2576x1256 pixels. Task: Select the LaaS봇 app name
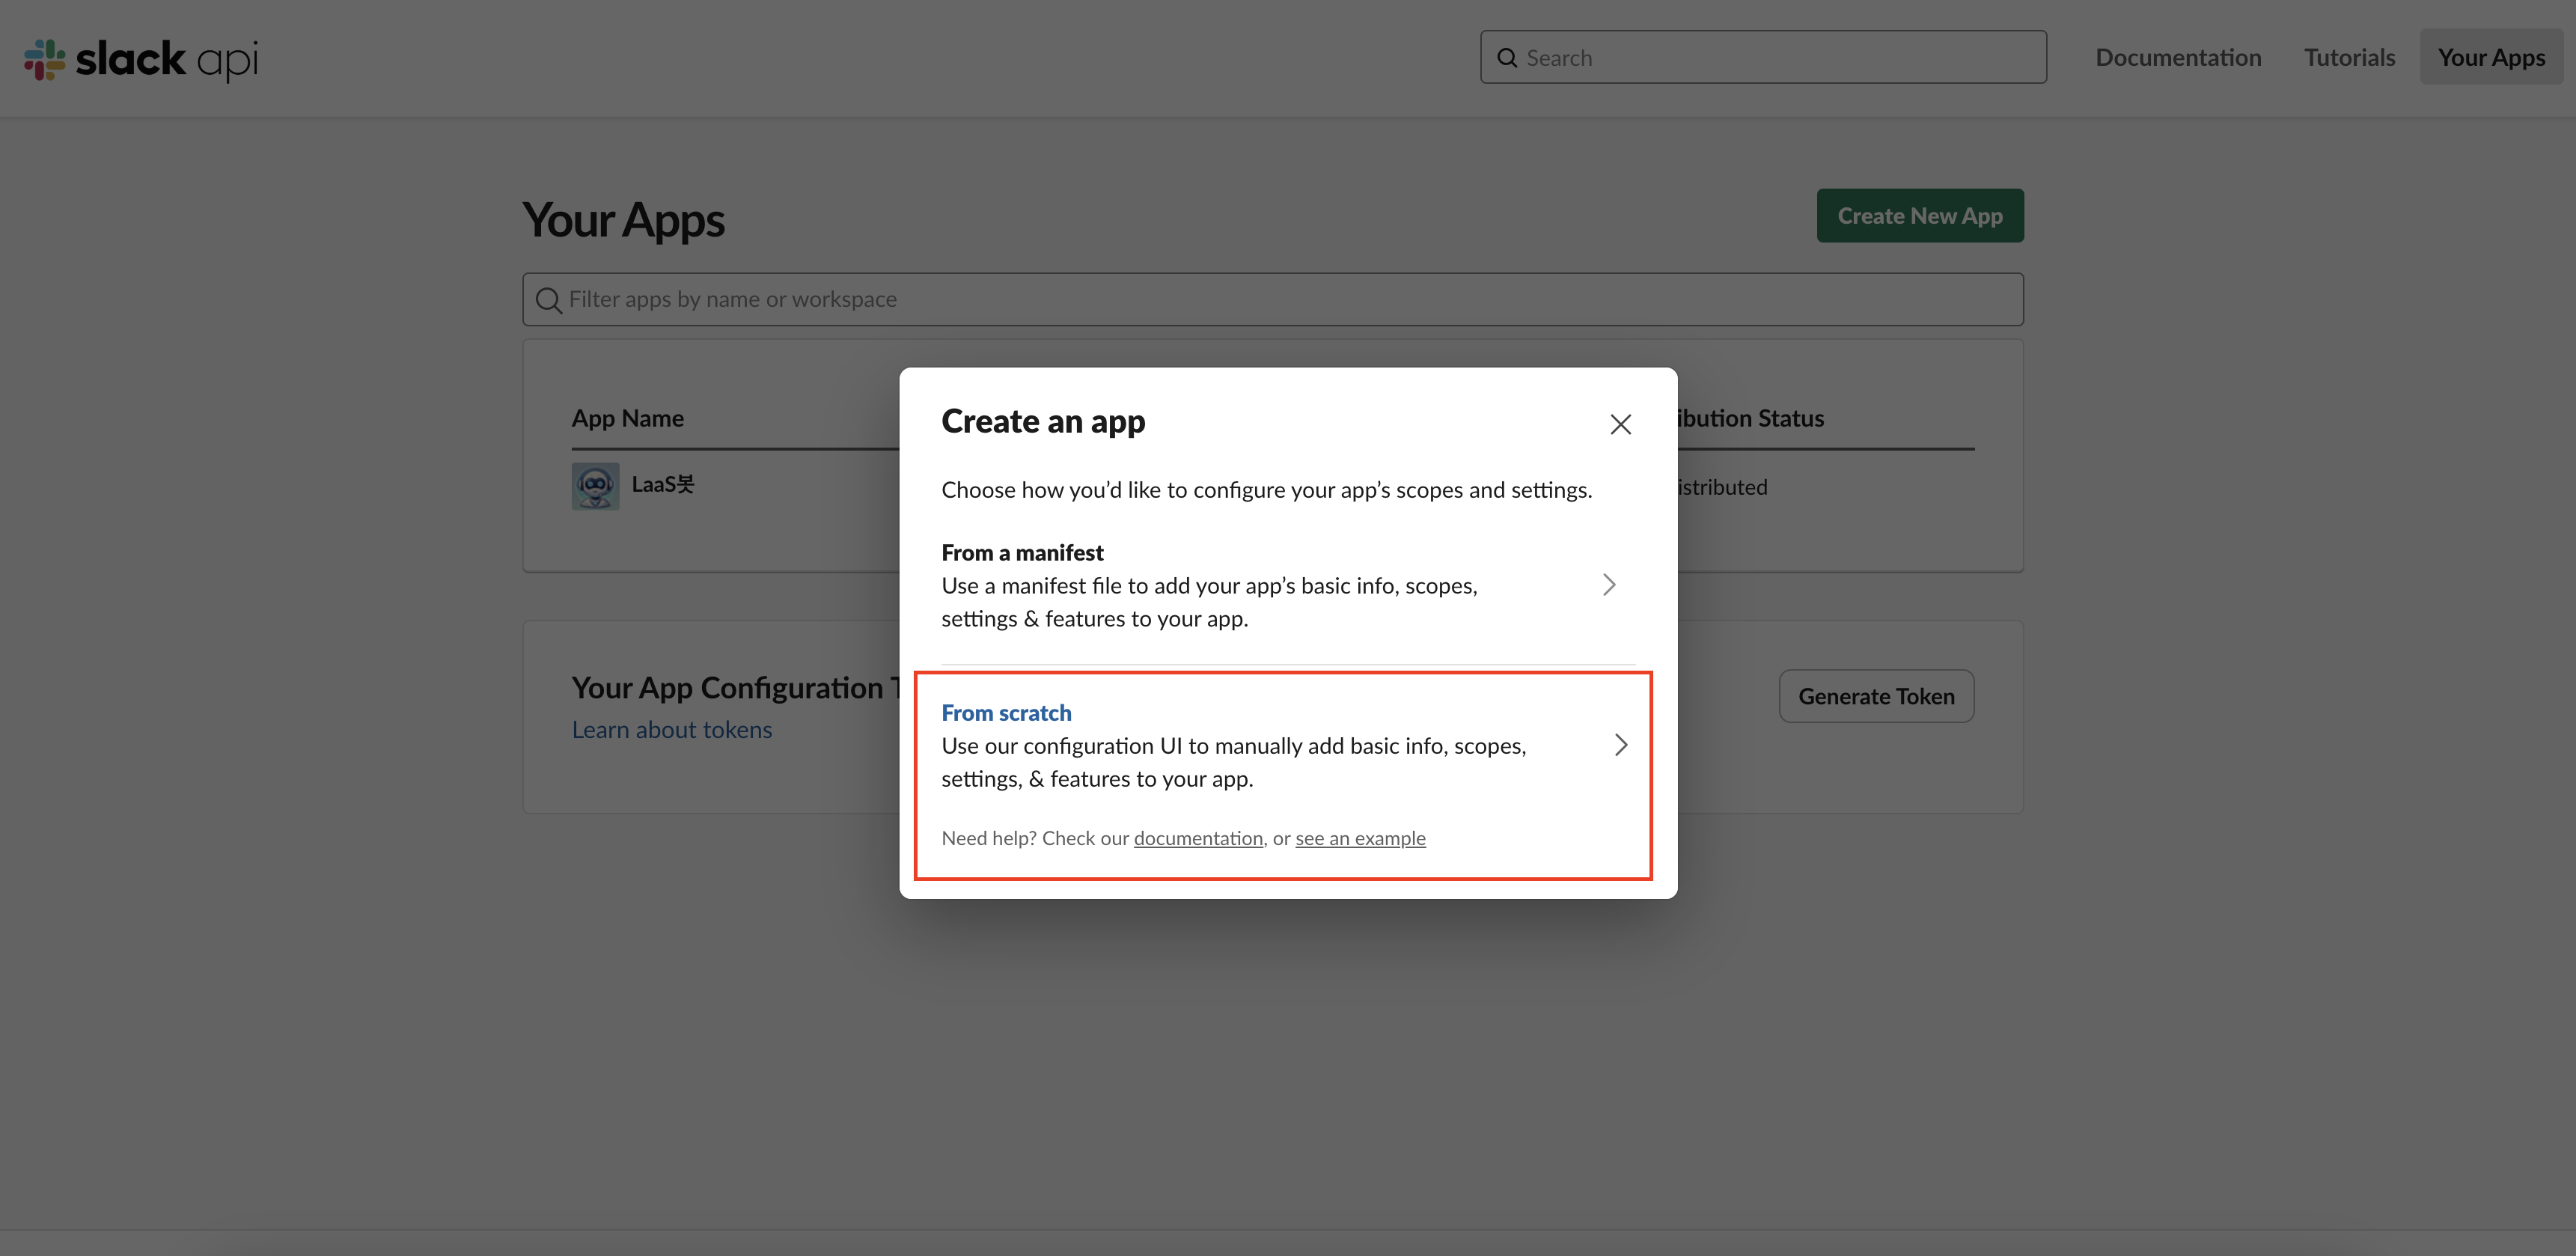pyautogui.click(x=662, y=485)
